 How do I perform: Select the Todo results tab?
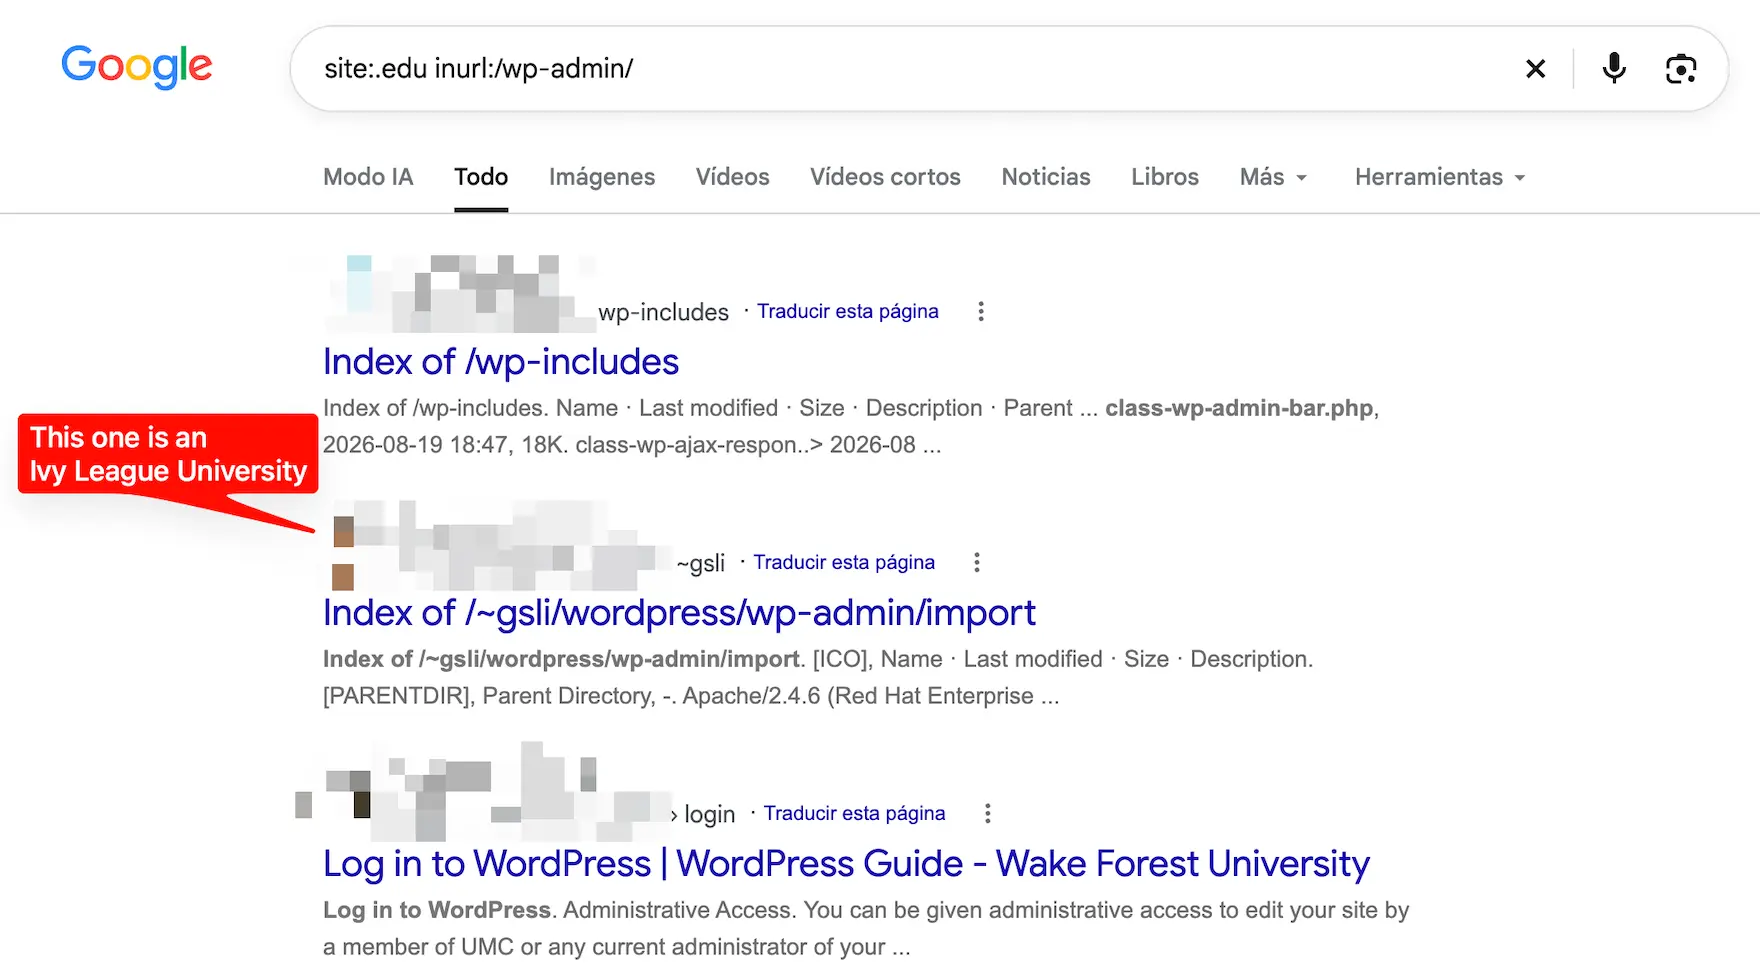pos(481,177)
